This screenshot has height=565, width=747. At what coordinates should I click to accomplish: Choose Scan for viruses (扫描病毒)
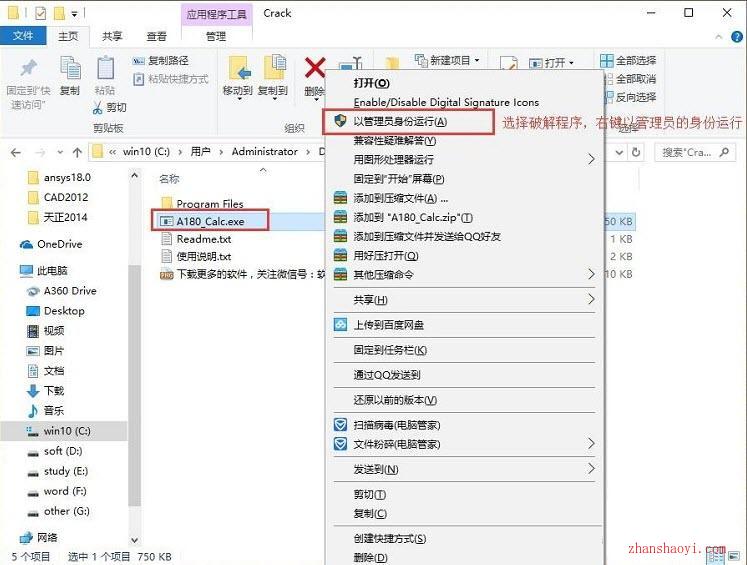464,425
